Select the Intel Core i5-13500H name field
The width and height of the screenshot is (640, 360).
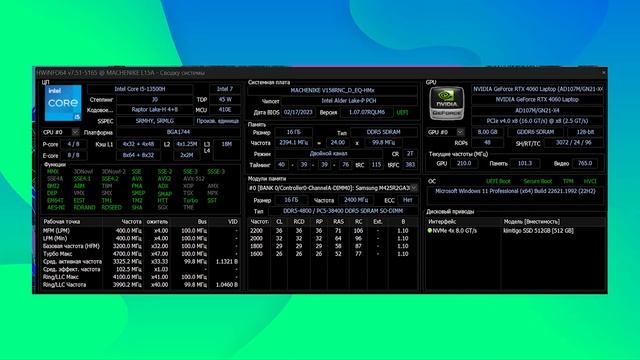click(x=140, y=89)
